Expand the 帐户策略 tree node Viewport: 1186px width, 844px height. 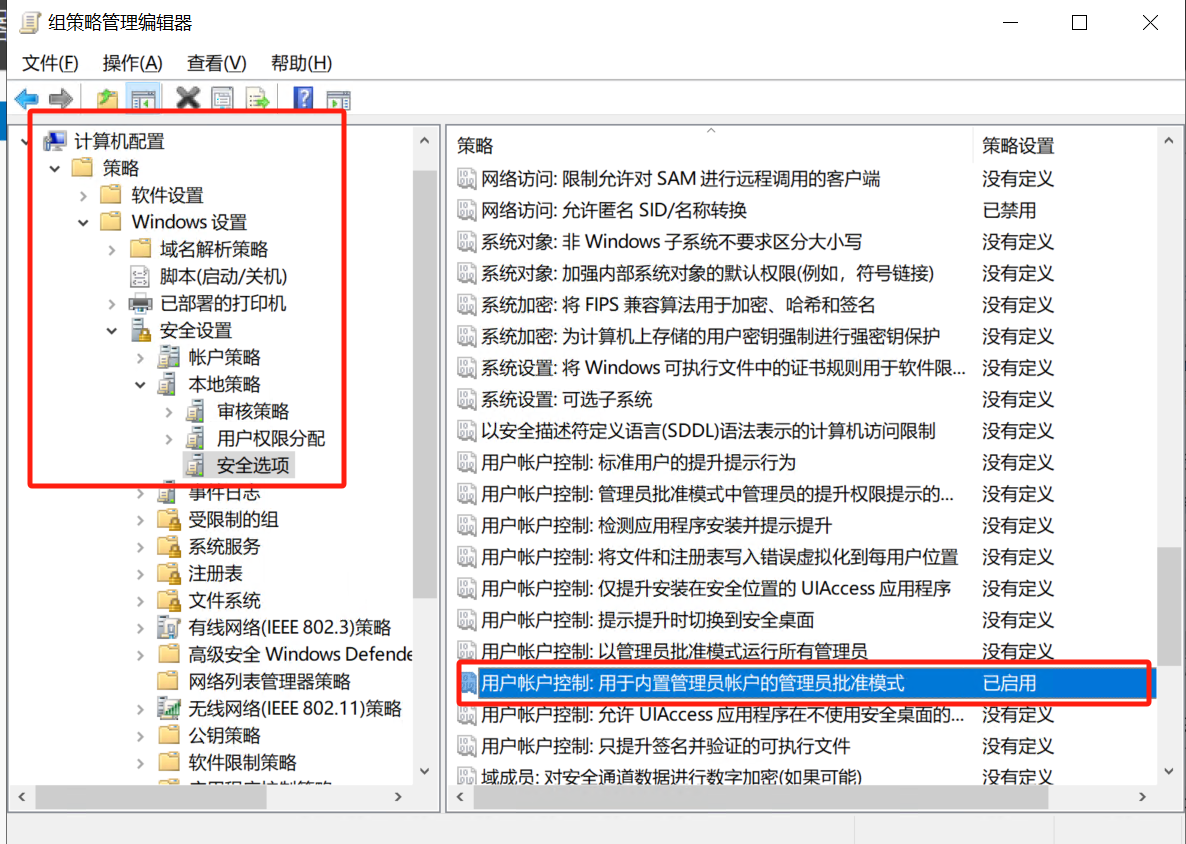tap(141, 358)
